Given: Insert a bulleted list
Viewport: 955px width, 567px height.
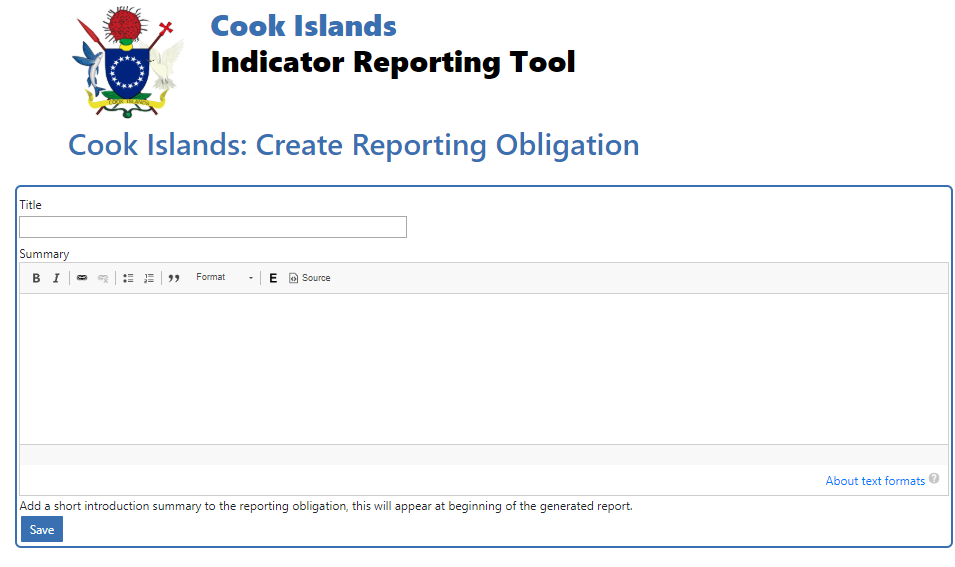Looking at the screenshot, I should pos(128,278).
